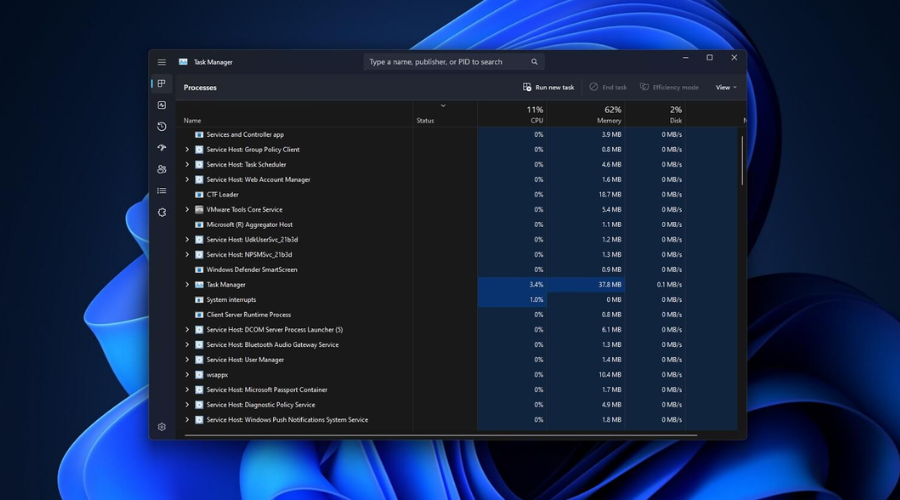Expand Service Host: UdkUserSvc_21b3d
Viewport: 900px width, 500px height.
[x=187, y=240]
